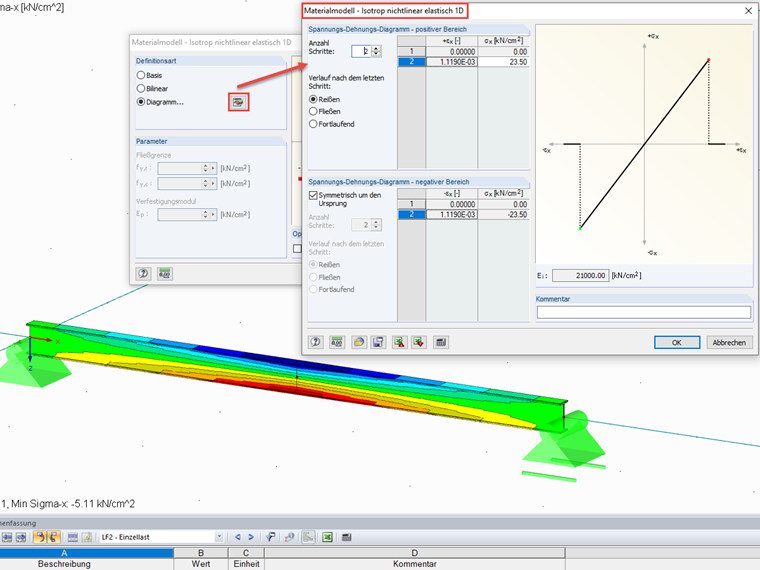Toggle the first orange highlighted toolbar button
The image size is (760, 570).
click(40, 537)
